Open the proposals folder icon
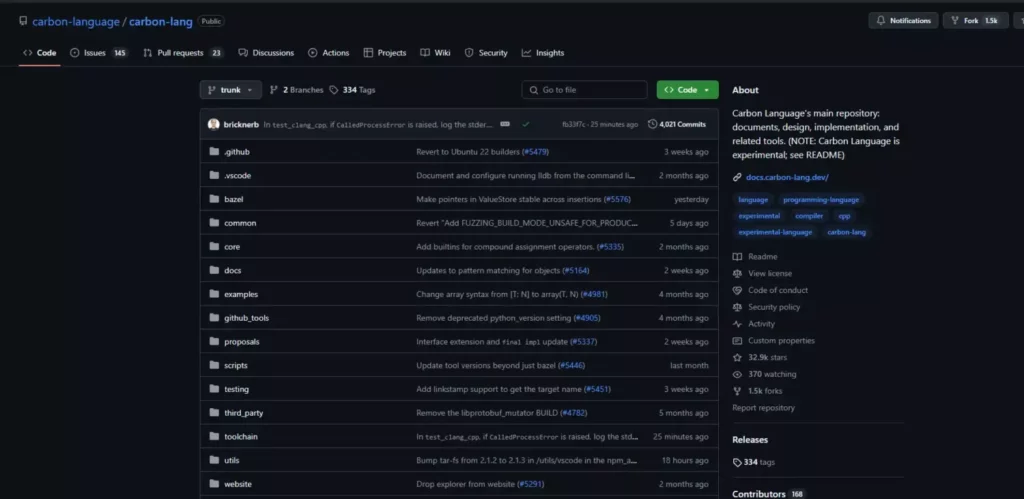The image size is (1024, 499). tap(214, 341)
